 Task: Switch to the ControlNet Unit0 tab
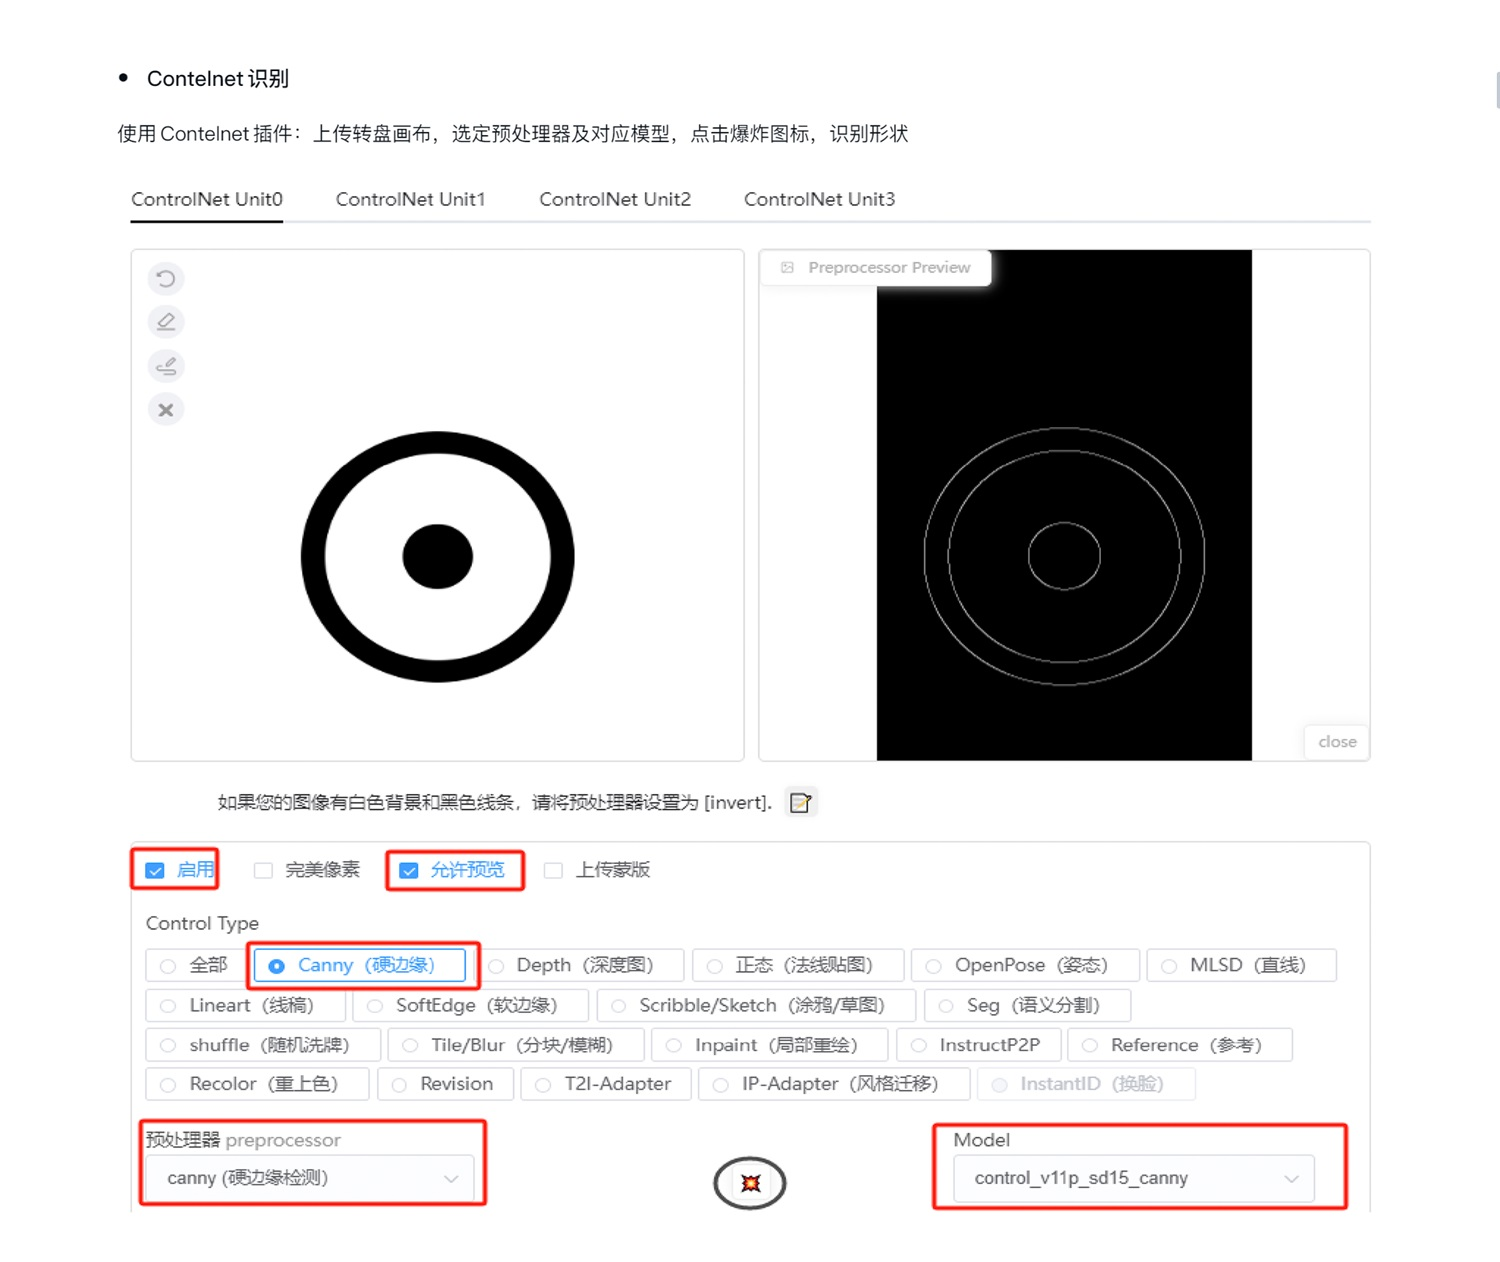(x=207, y=199)
